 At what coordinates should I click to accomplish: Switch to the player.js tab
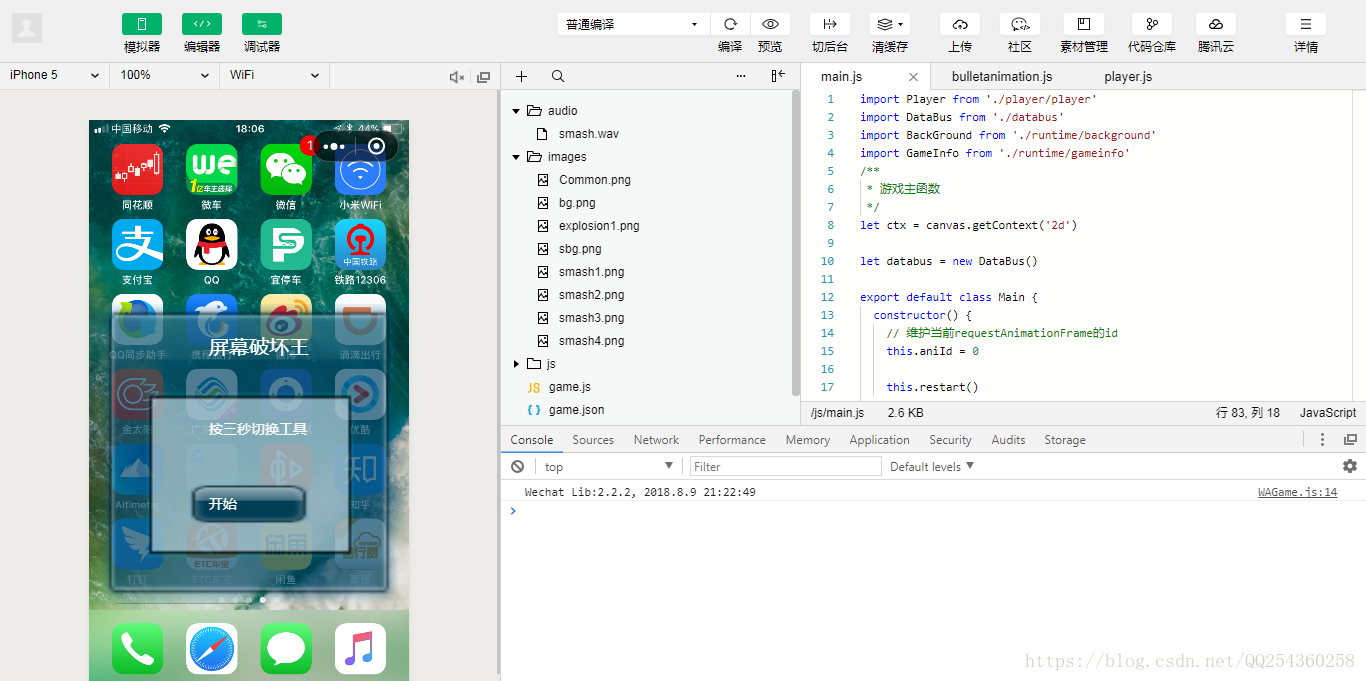[x=1128, y=76]
